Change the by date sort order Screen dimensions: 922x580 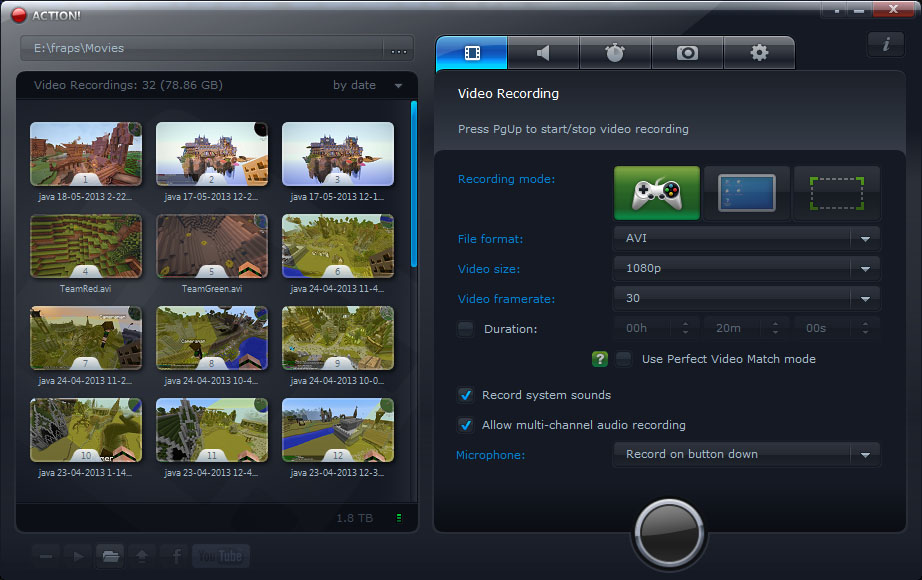point(367,86)
